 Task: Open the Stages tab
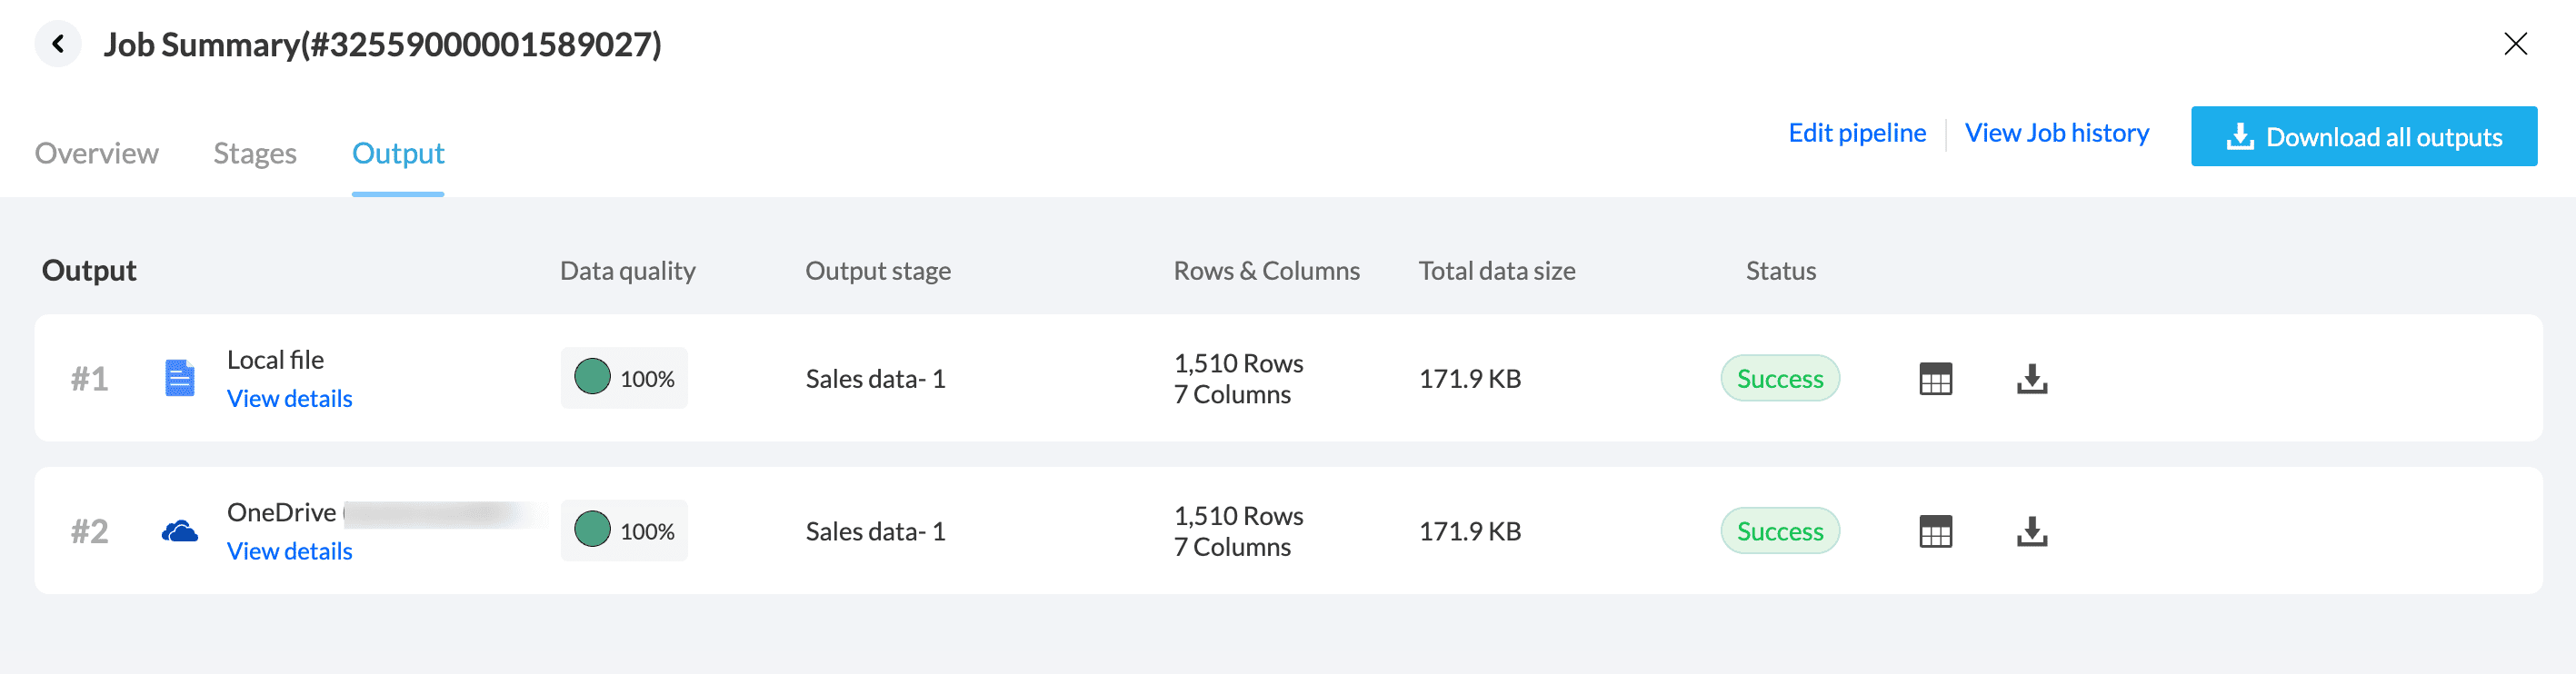[255, 153]
